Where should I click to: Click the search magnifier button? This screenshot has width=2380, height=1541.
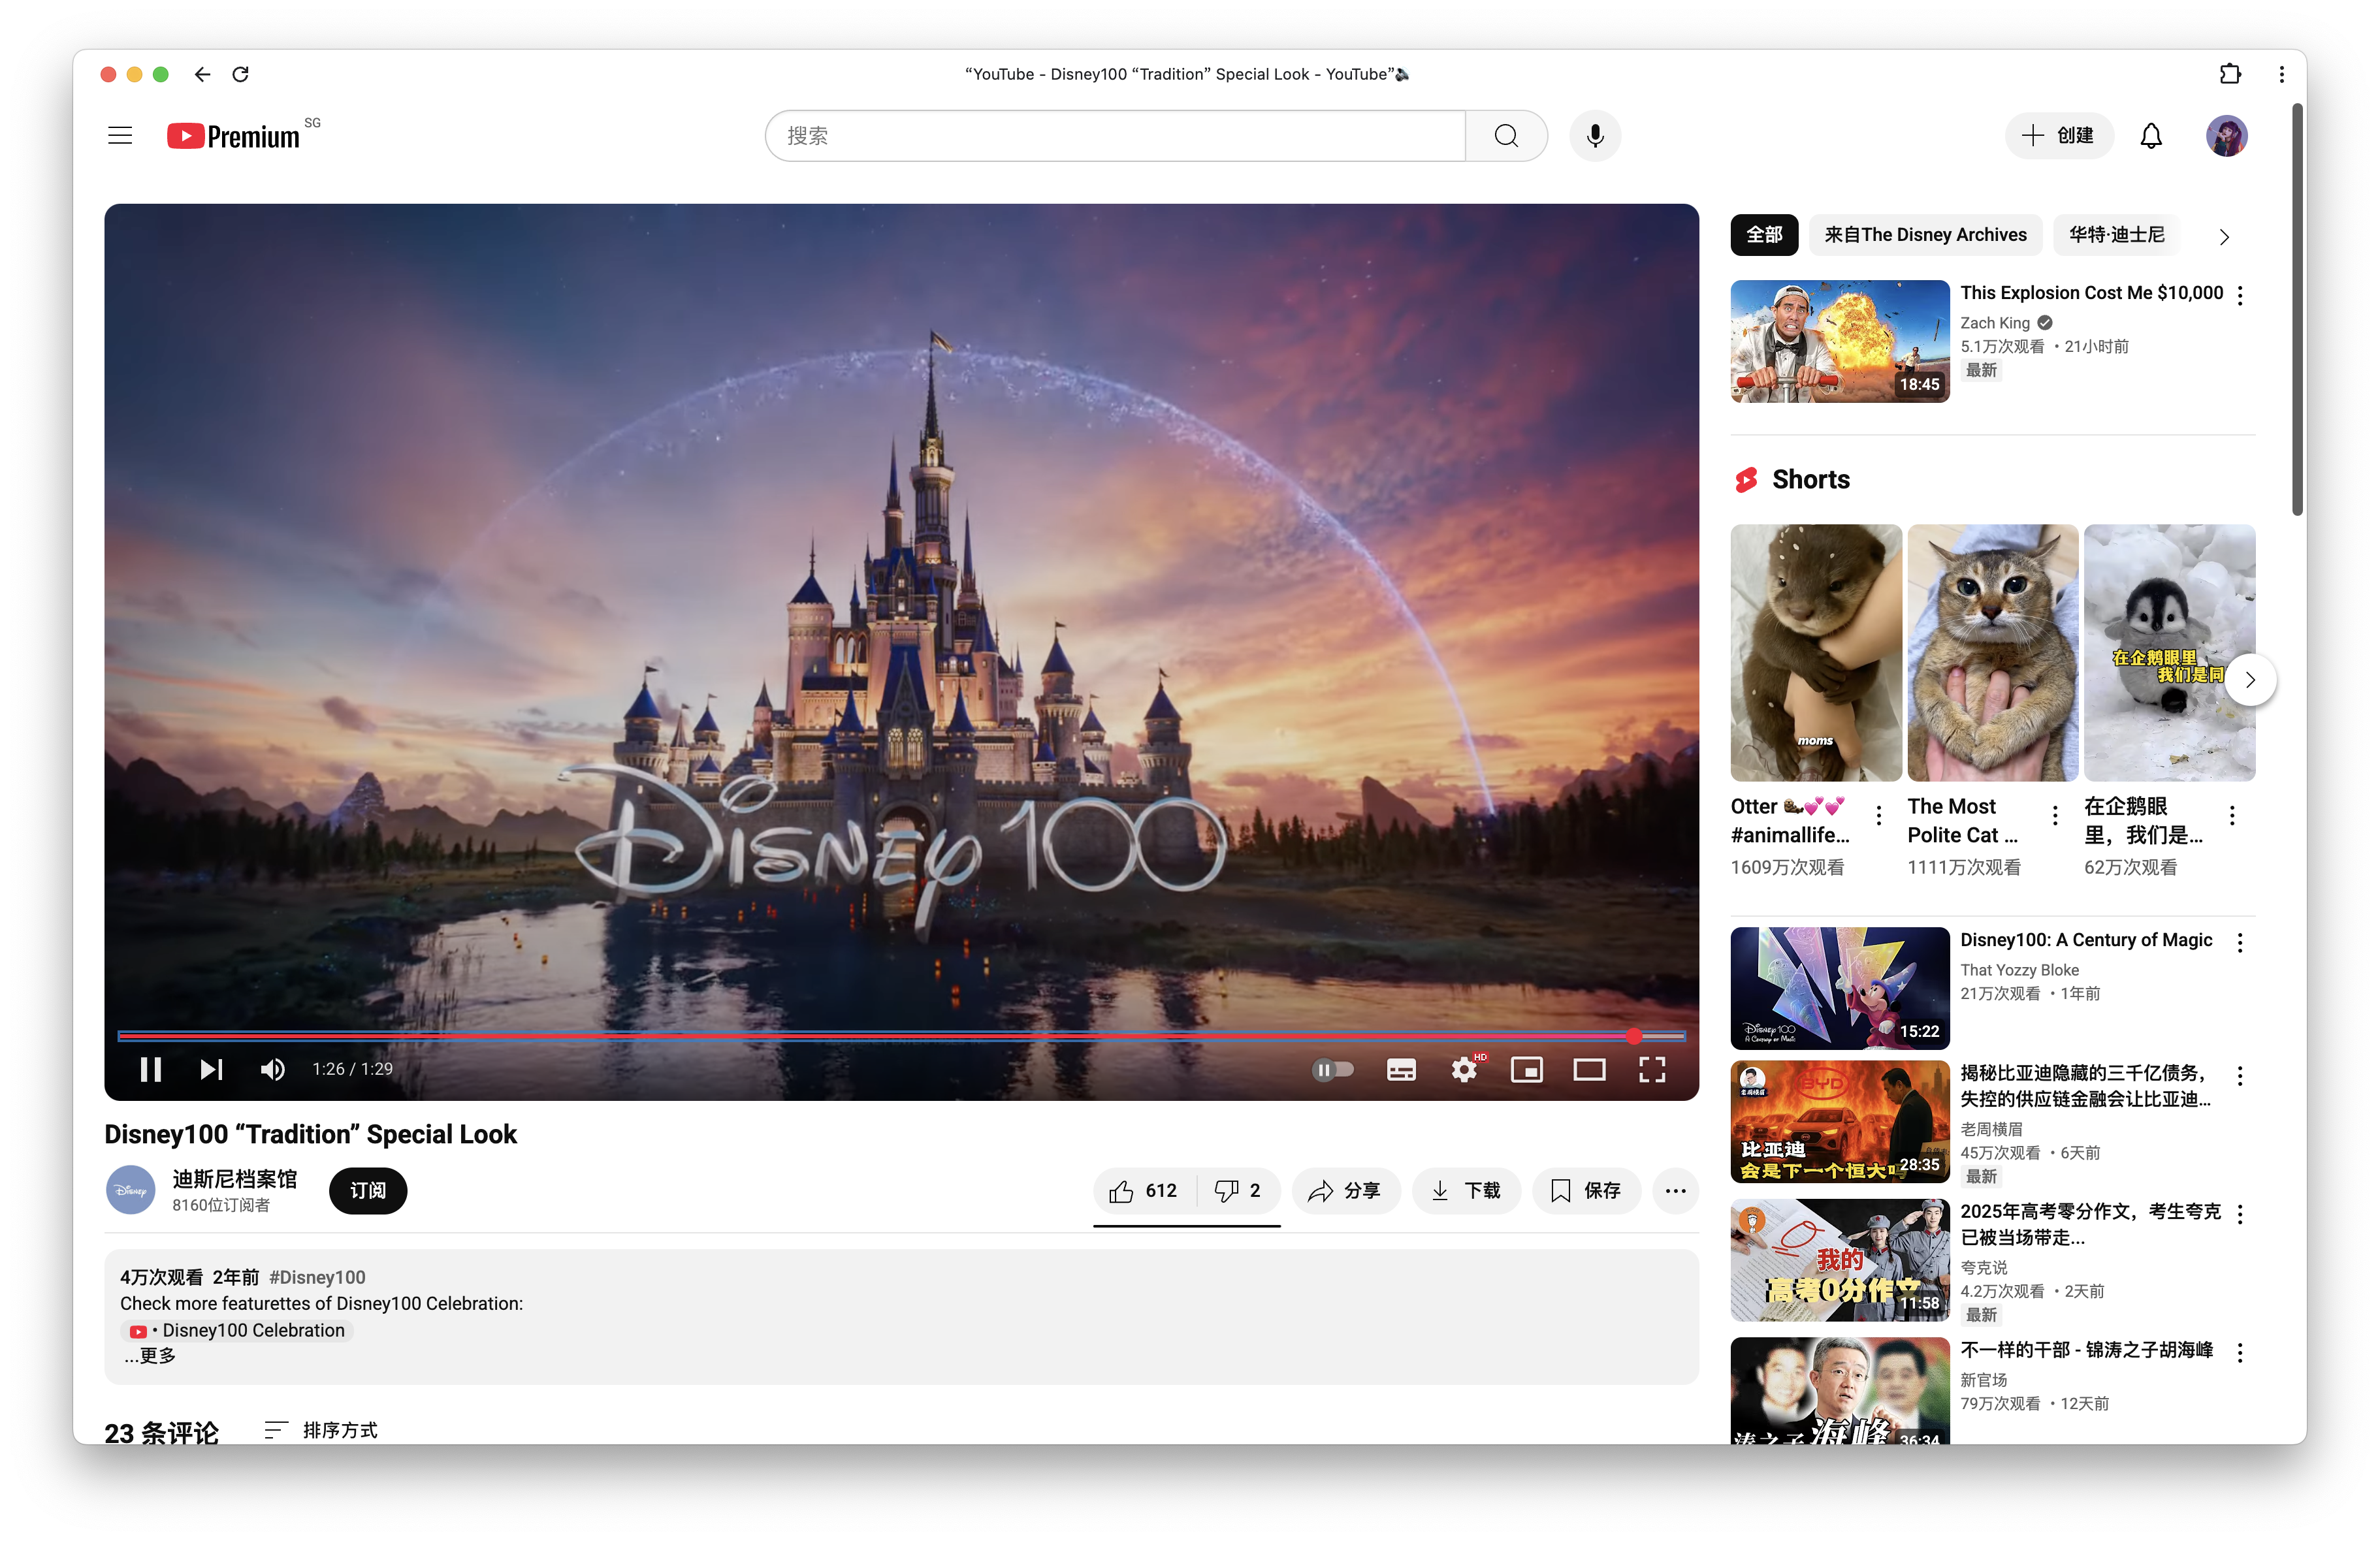[x=1506, y=136]
